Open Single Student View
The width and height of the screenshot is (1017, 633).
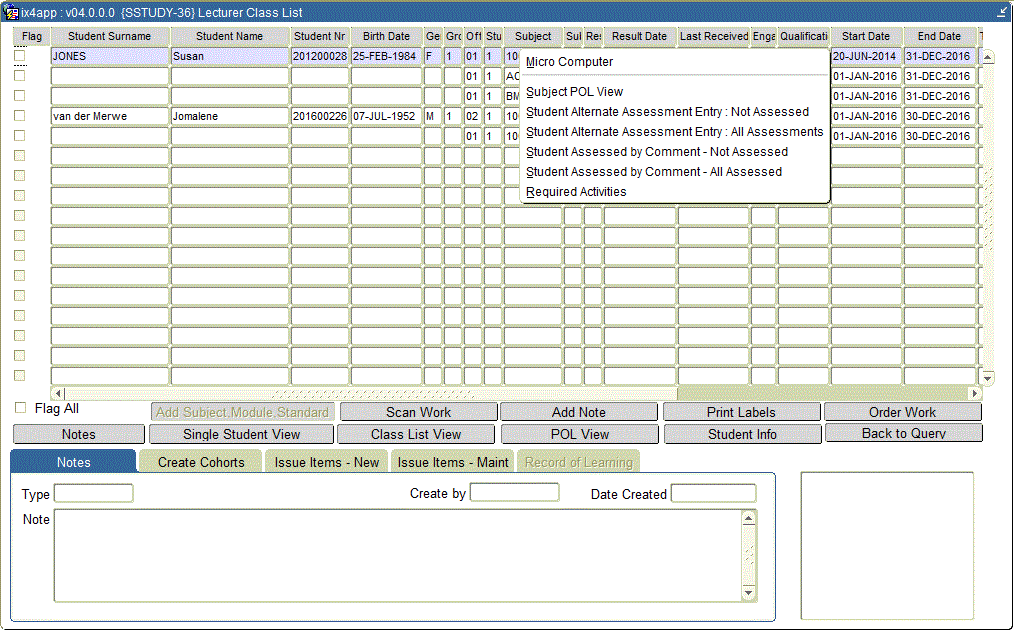tap(241, 434)
